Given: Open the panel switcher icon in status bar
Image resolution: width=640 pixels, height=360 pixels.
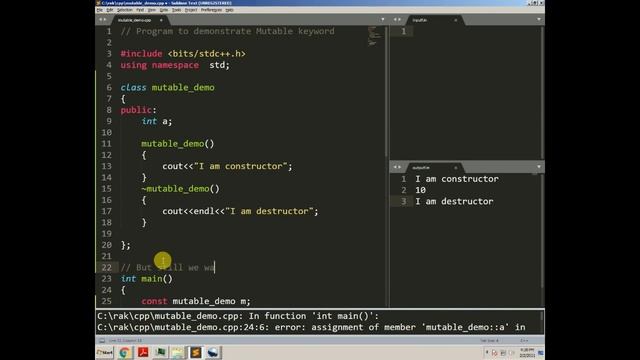Looking at the screenshot, I should tap(102, 340).
